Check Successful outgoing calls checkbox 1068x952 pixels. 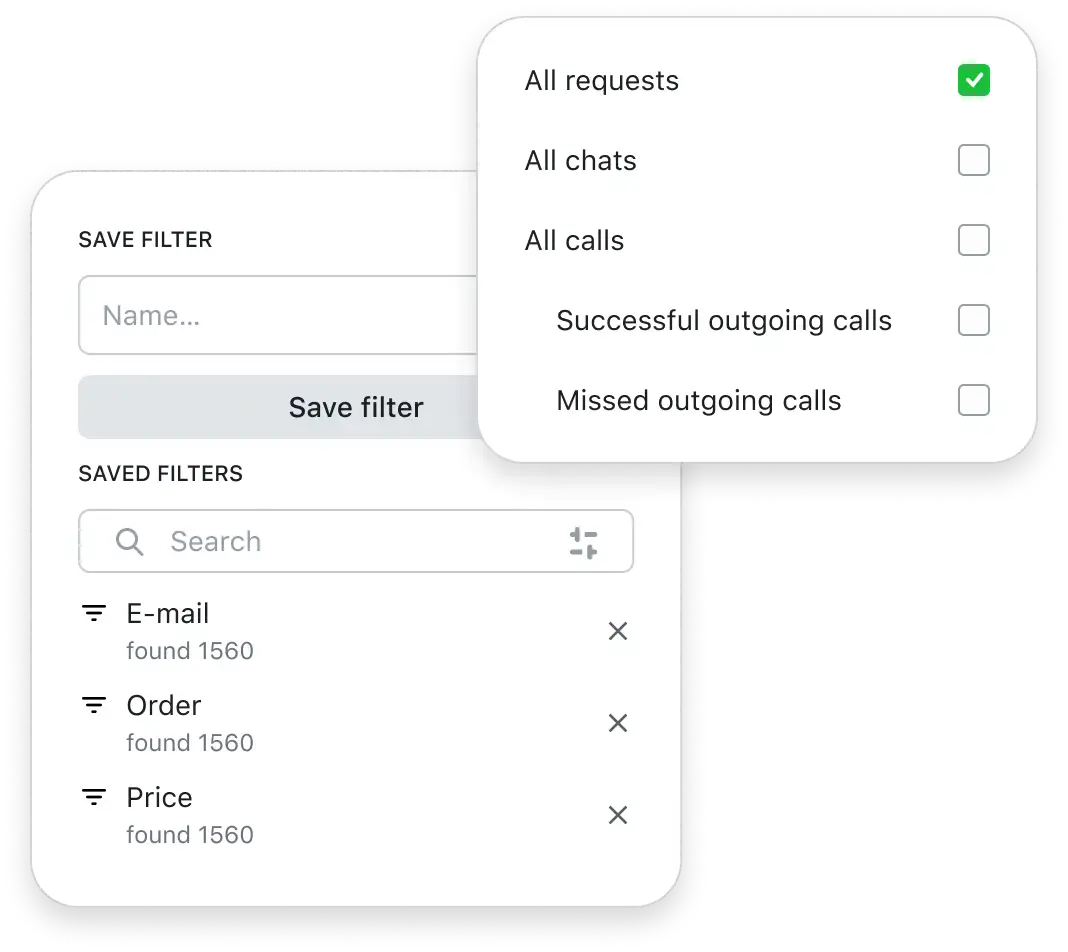click(x=973, y=321)
